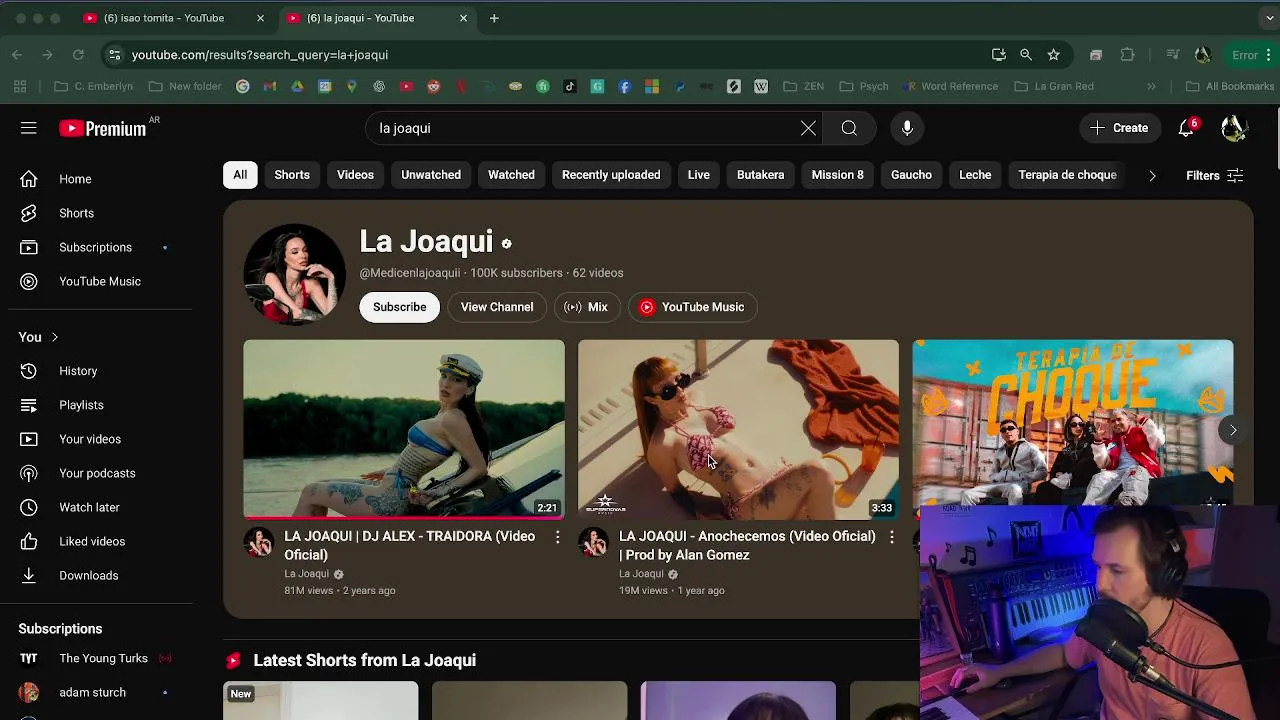
Task: Click the Create button
Action: point(1119,128)
